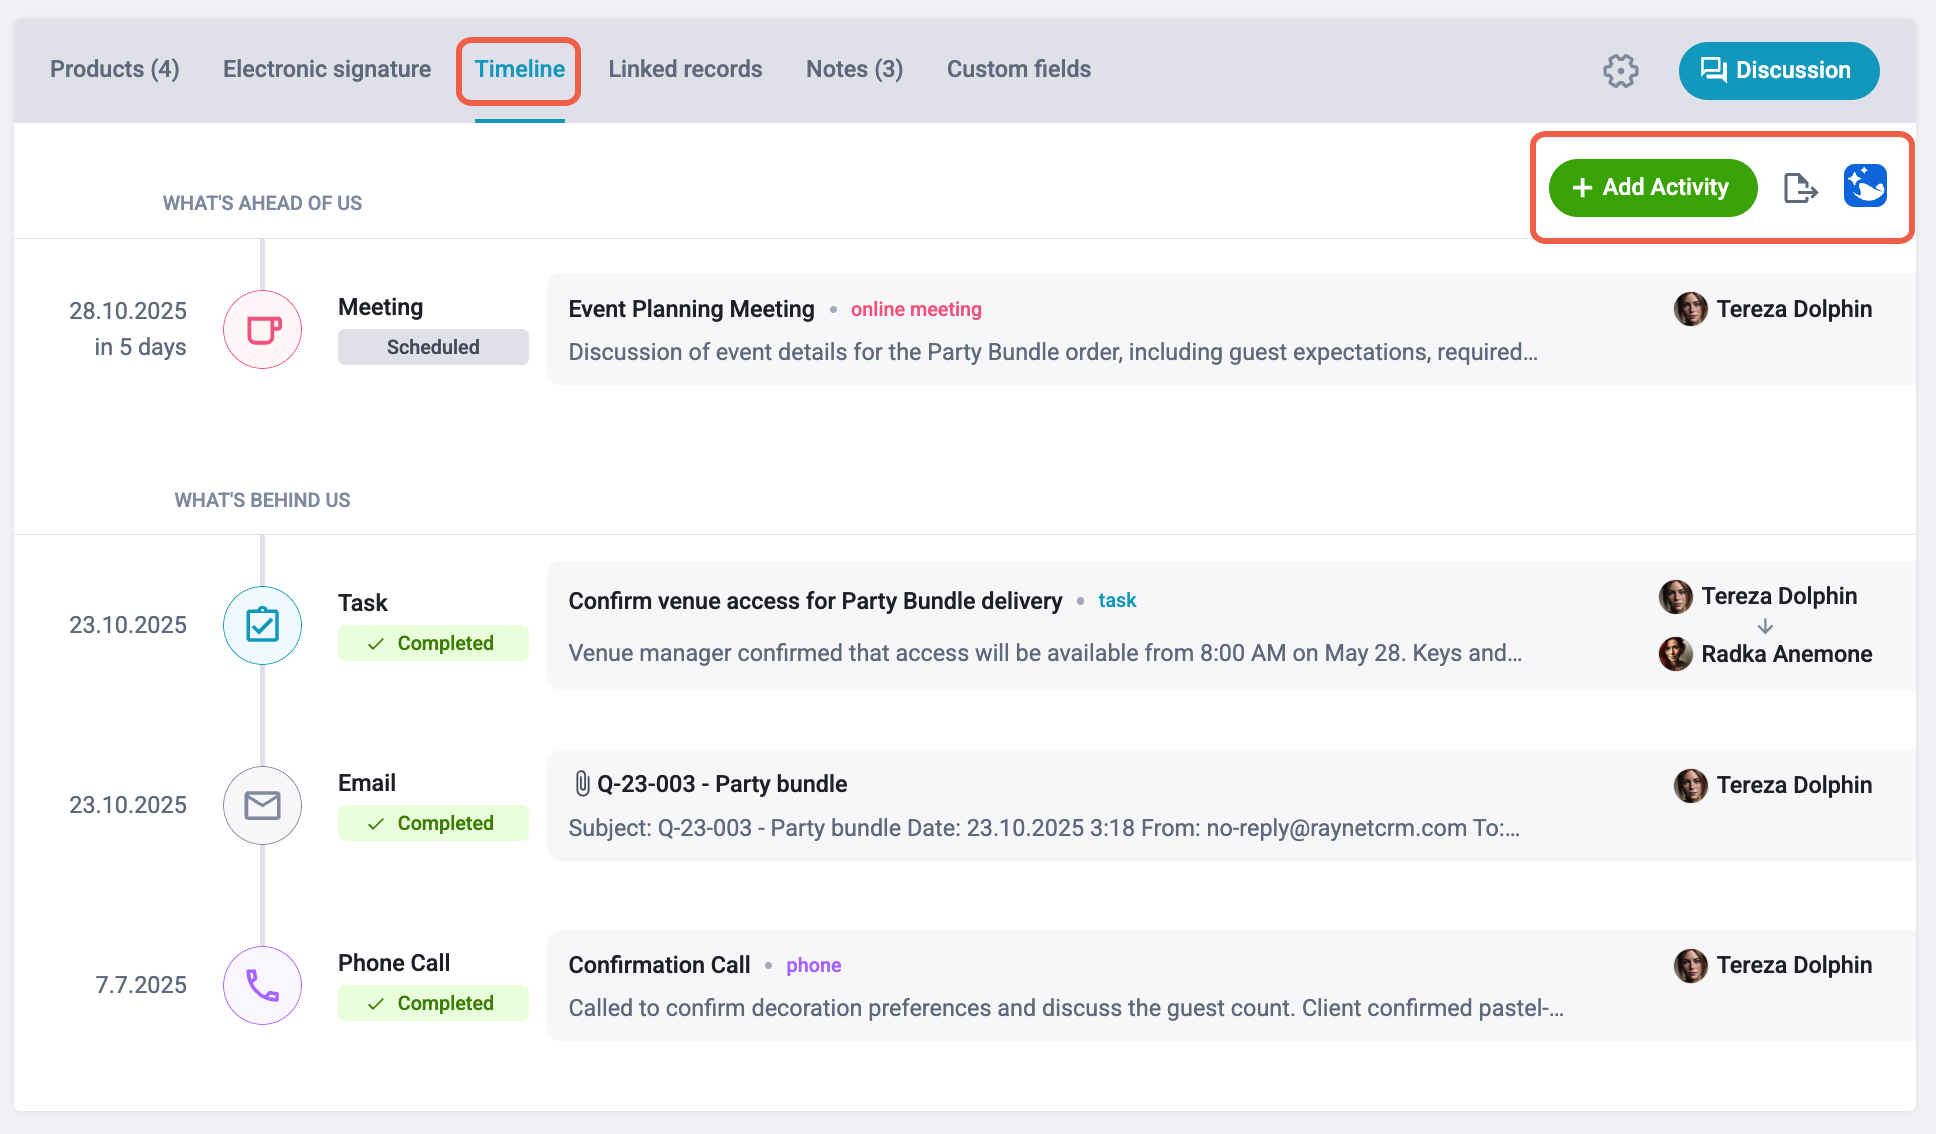Open the Event Planning Meeting record

click(x=691, y=309)
